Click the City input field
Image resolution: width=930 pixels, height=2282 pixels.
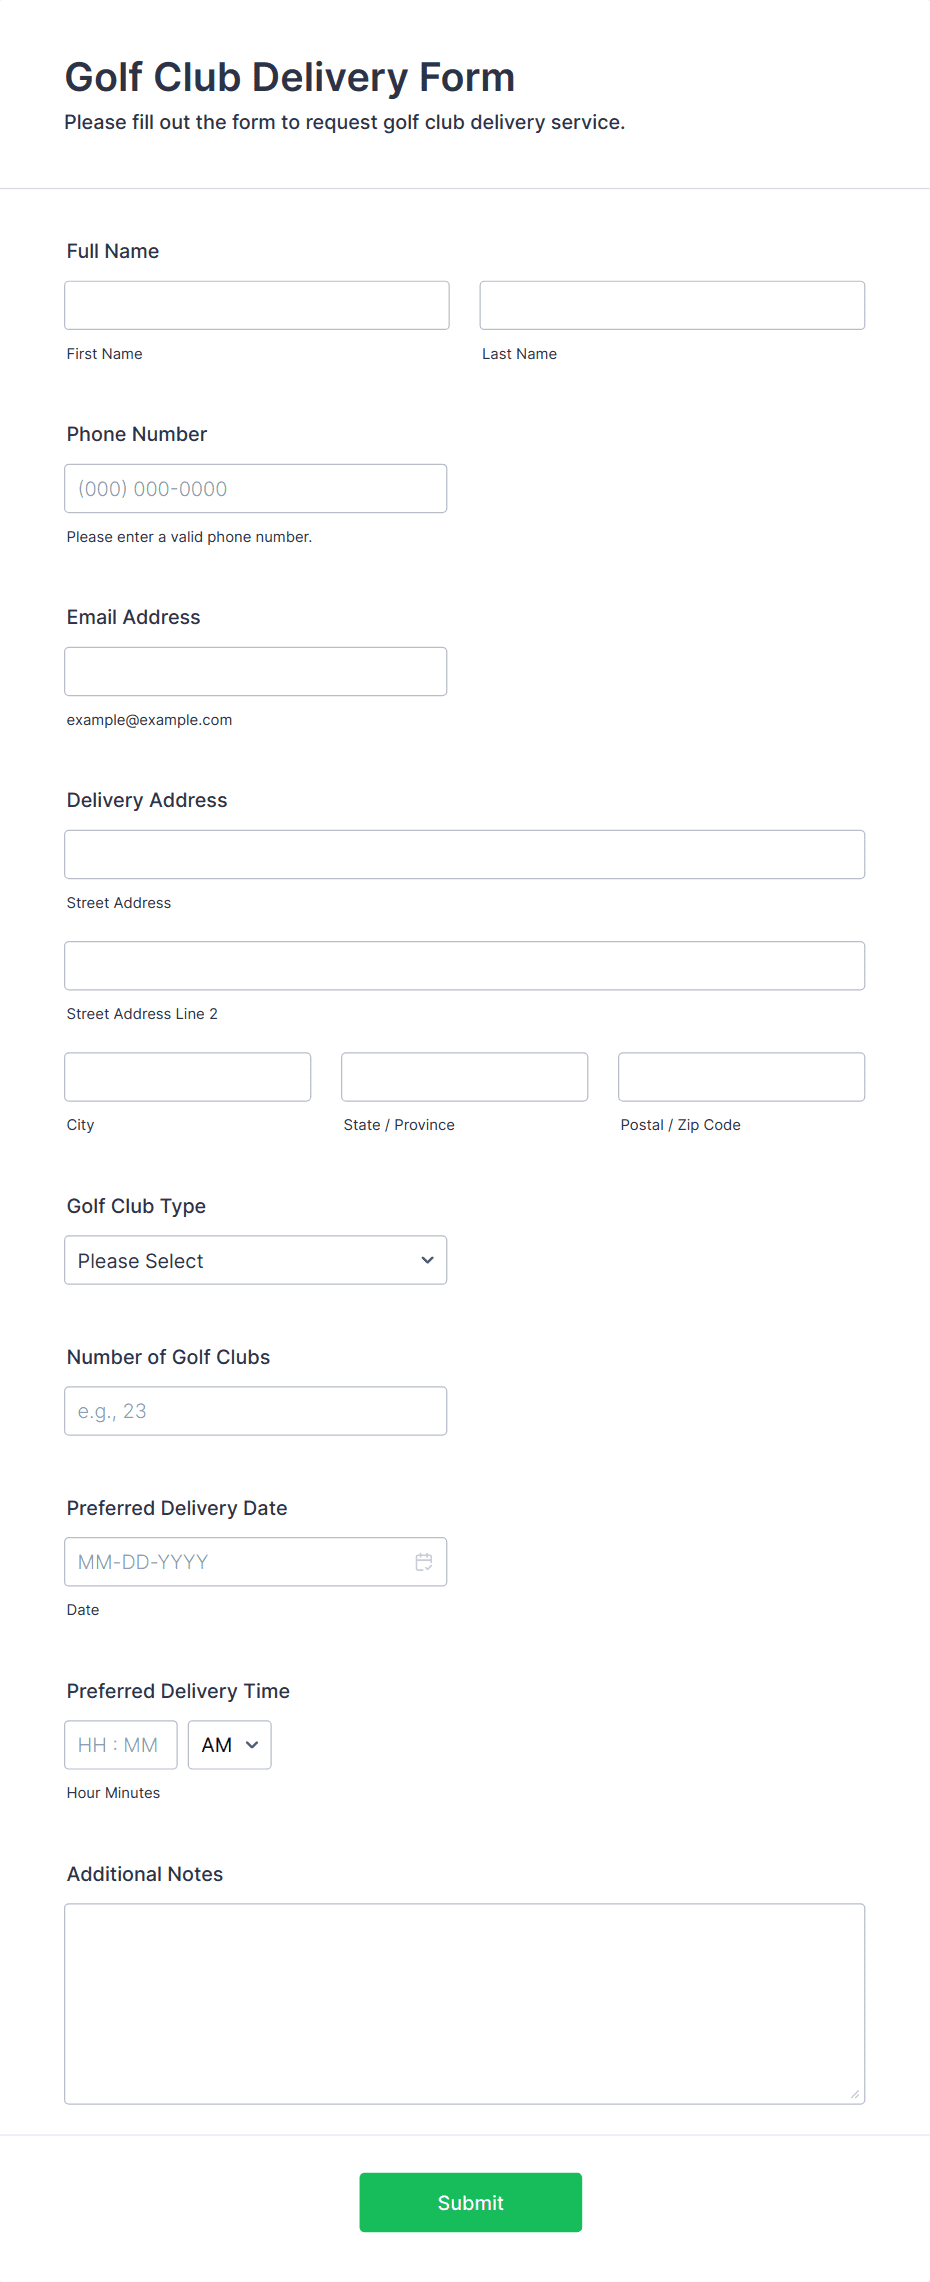click(x=188, y=1077)
